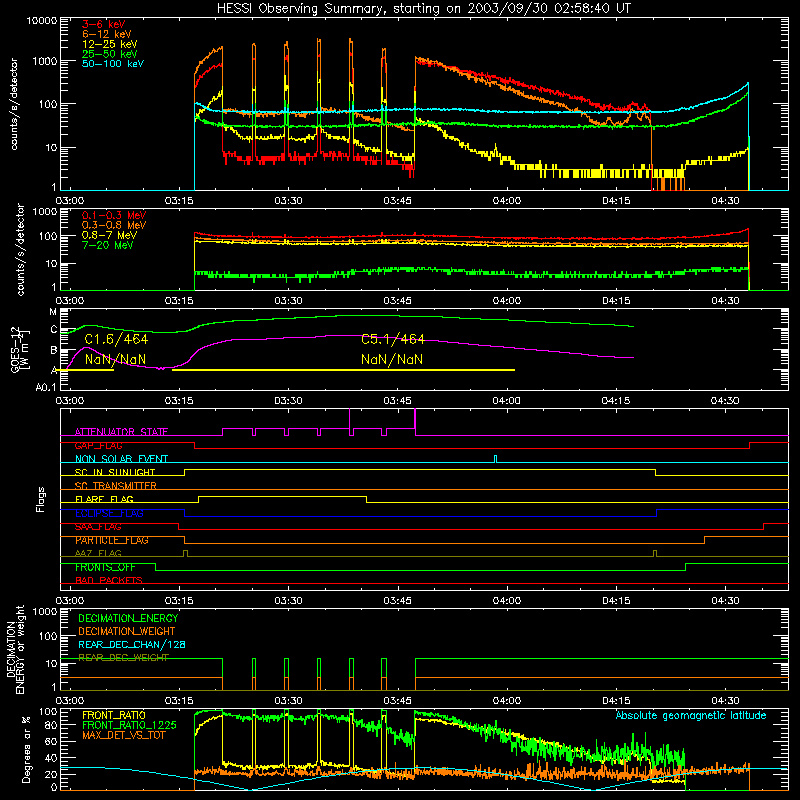Select the dim A47_FLAG label
800x800 pixels.
[98, 553]
